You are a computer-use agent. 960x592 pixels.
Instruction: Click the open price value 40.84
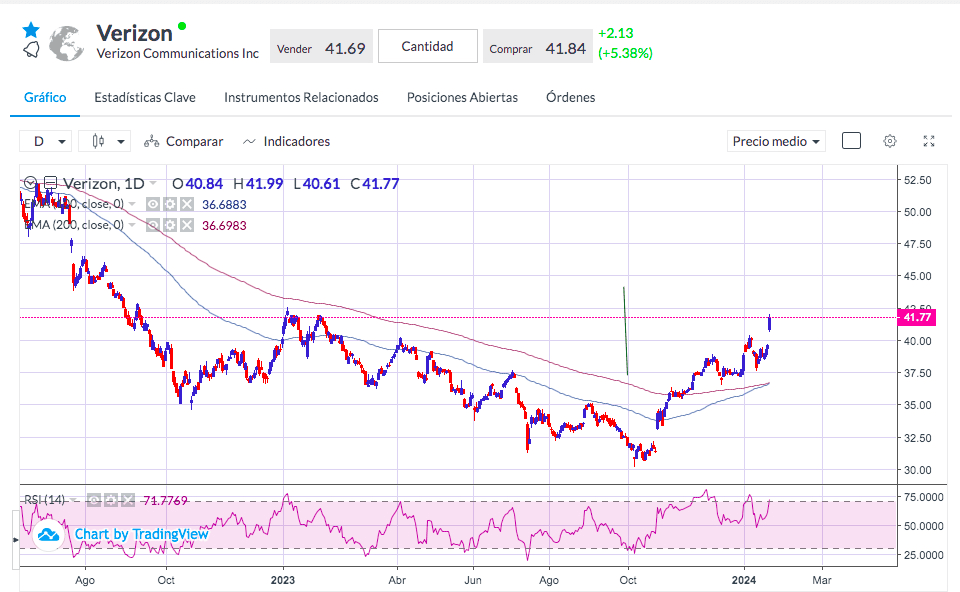coord(204,184)
